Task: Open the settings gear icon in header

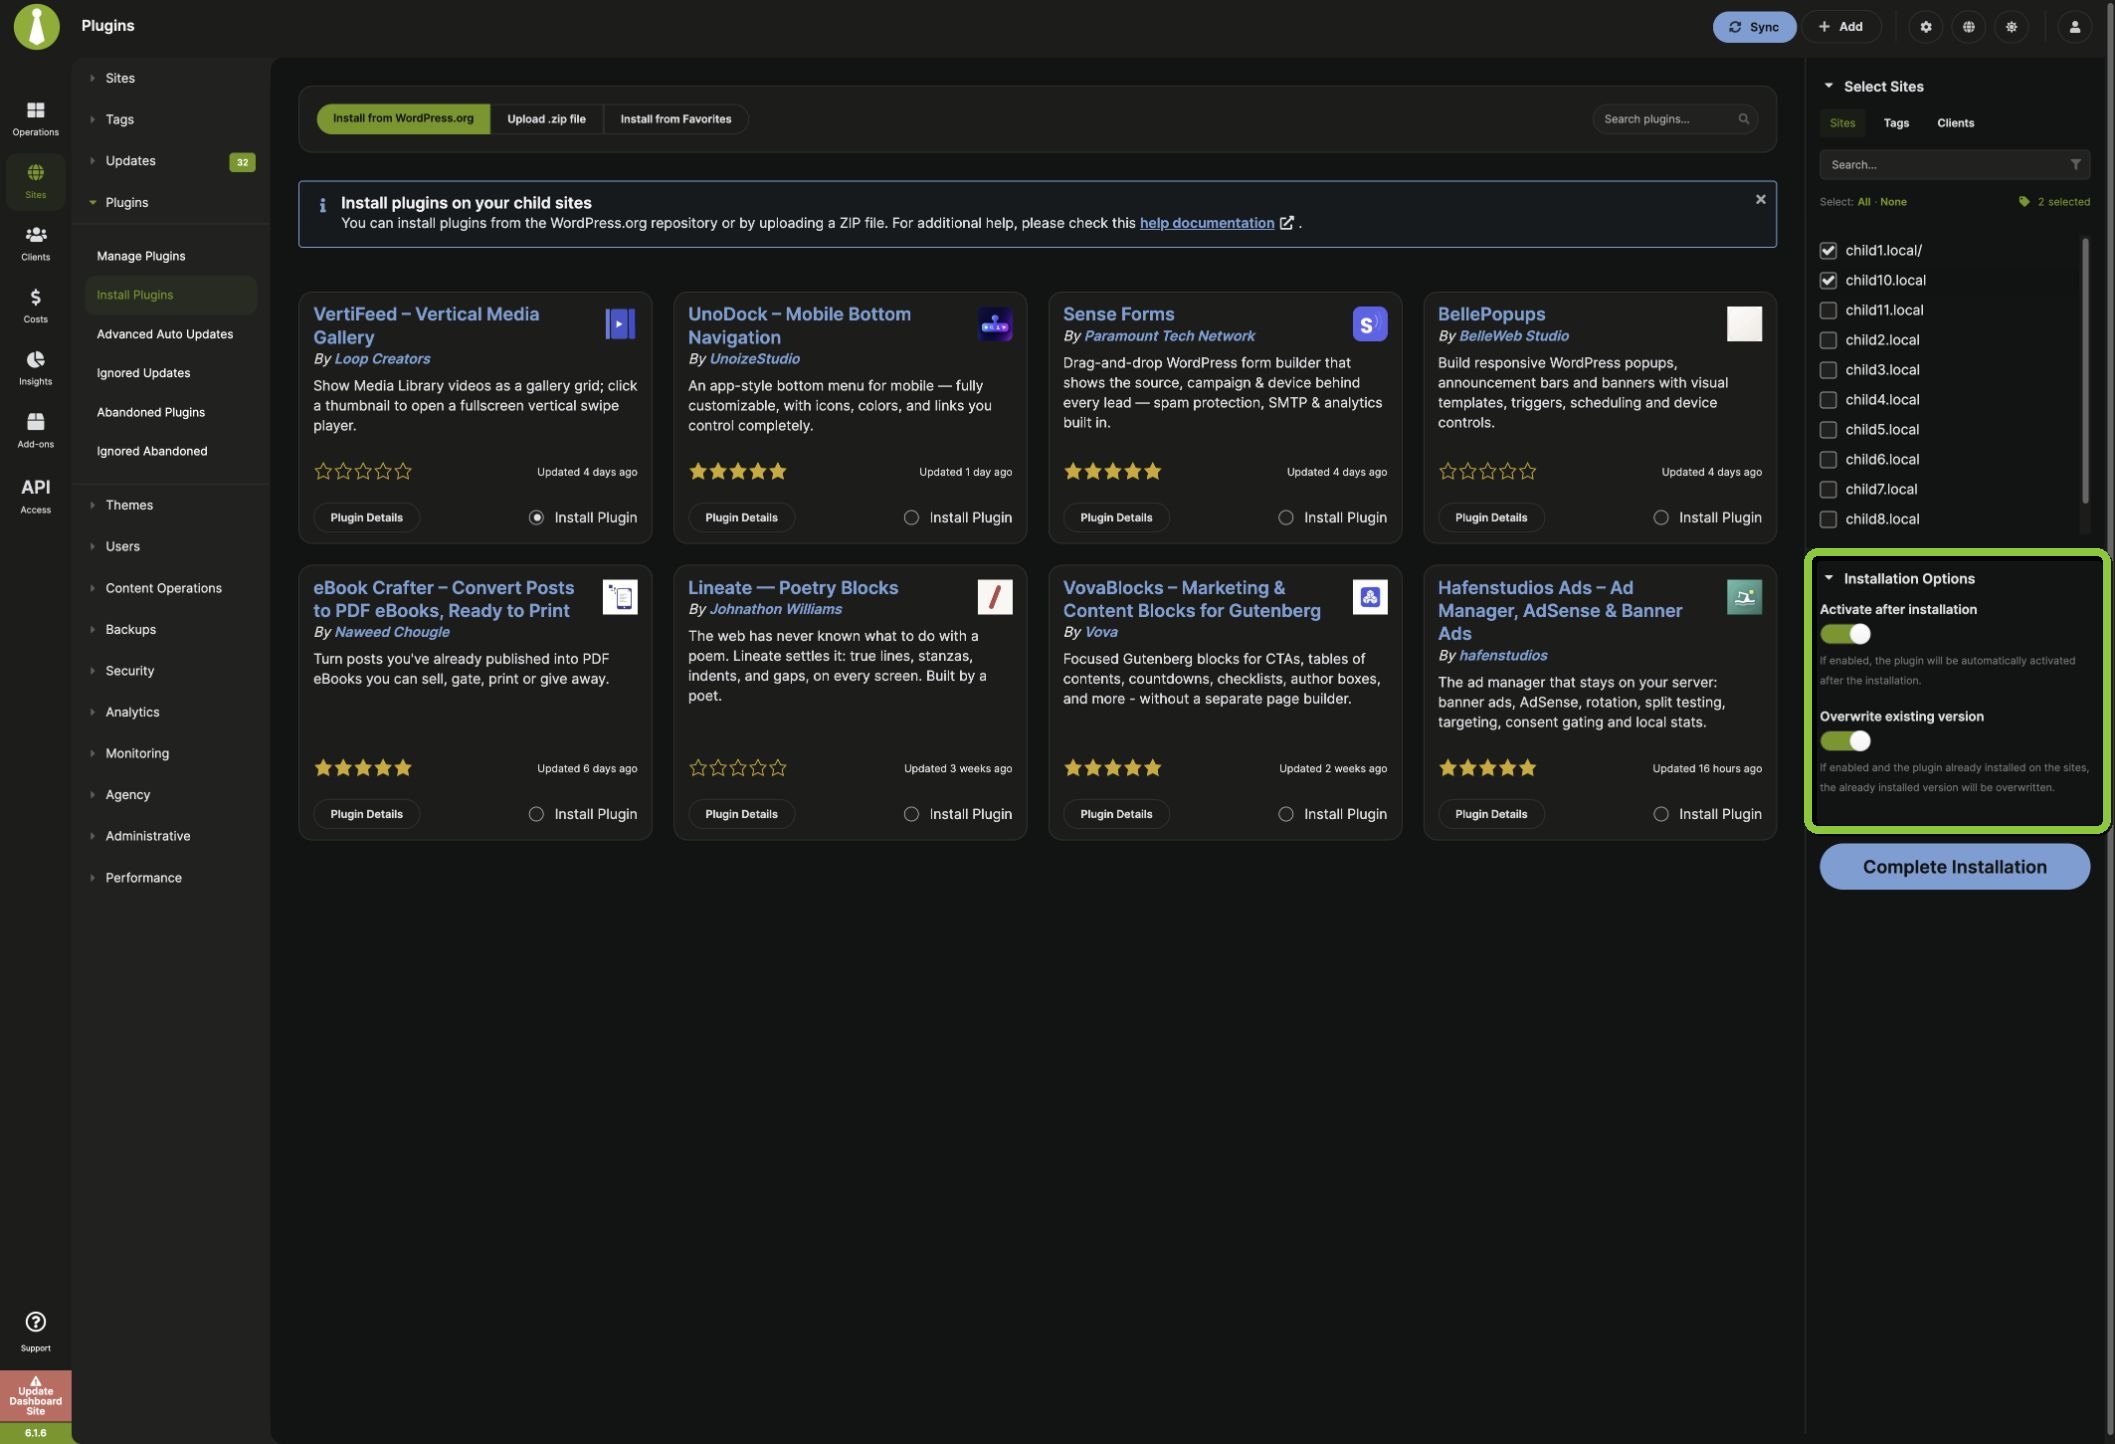Action: [x=1925, y=27]
